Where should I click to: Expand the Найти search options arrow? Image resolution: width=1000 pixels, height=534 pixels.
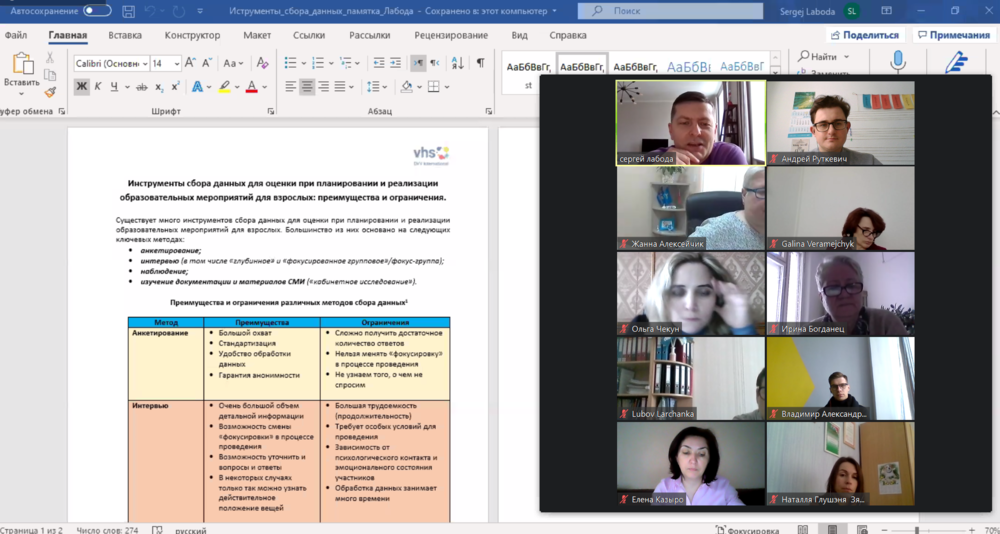pyautogui.click(x=847, y=57)
